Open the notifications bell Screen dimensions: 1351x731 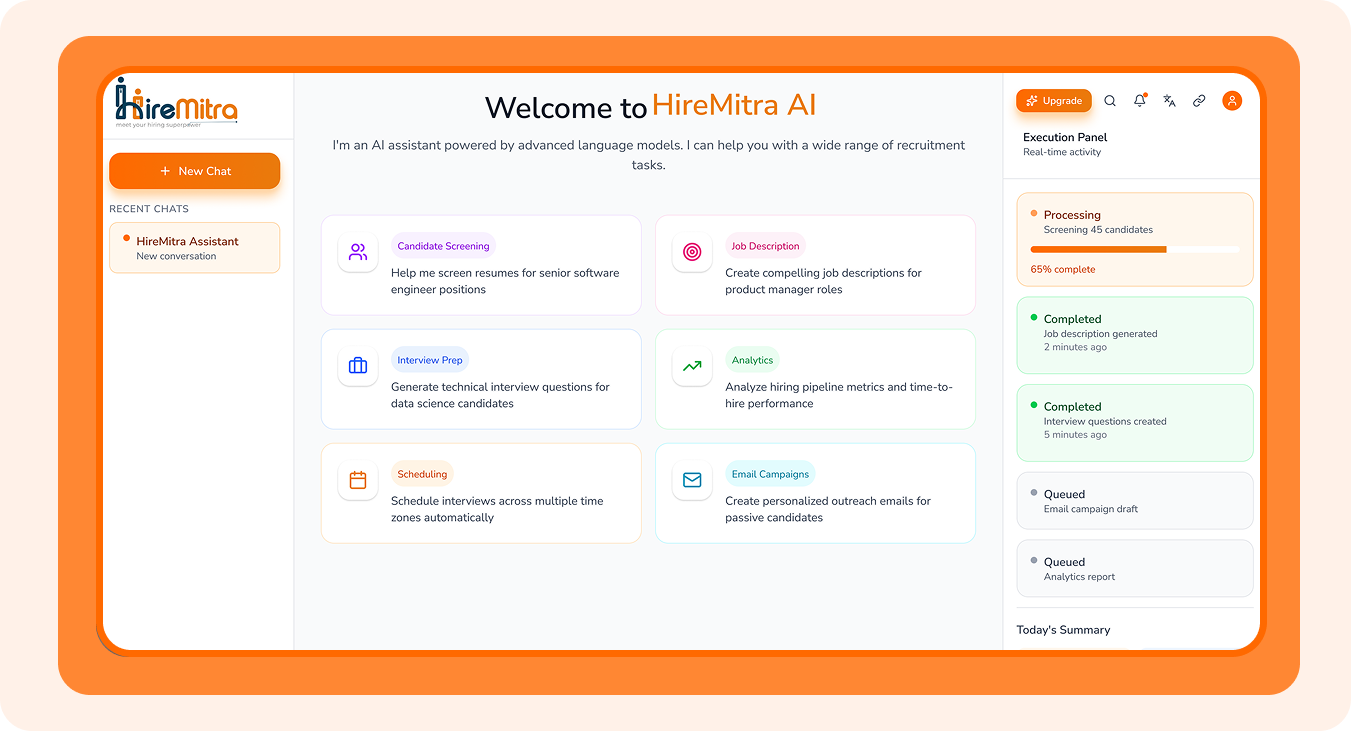tap(1139, 101)
